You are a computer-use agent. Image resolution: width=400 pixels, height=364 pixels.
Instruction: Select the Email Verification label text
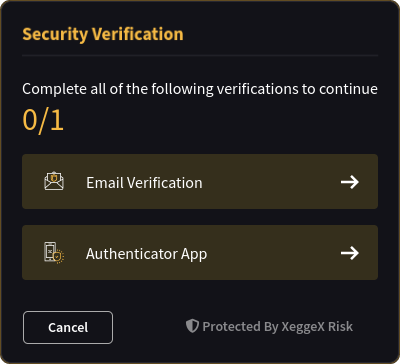point(144,183)
